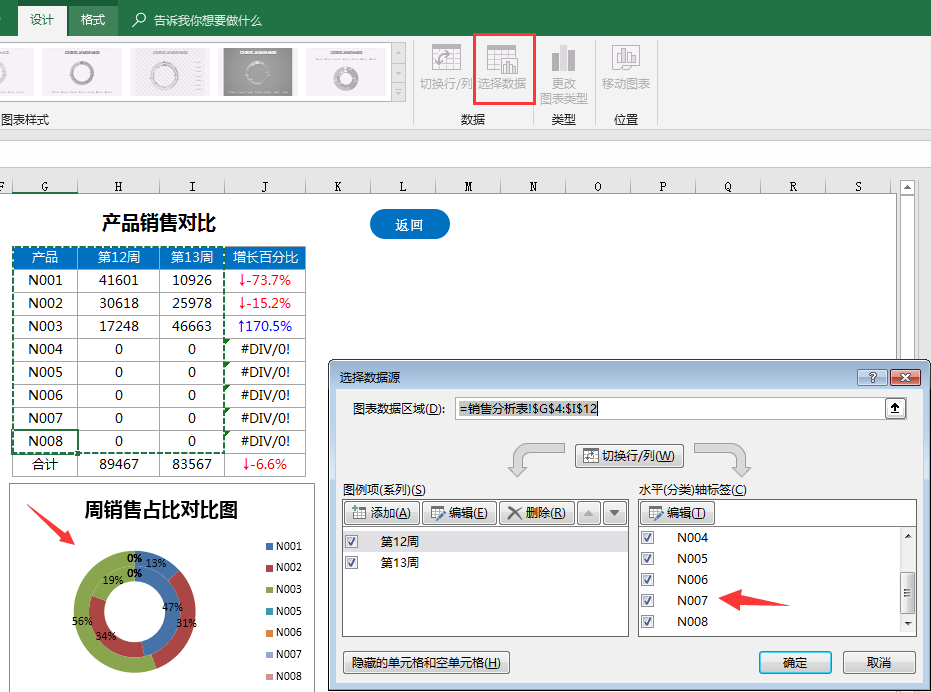Uncheck the N004 category checkbox

648,537
